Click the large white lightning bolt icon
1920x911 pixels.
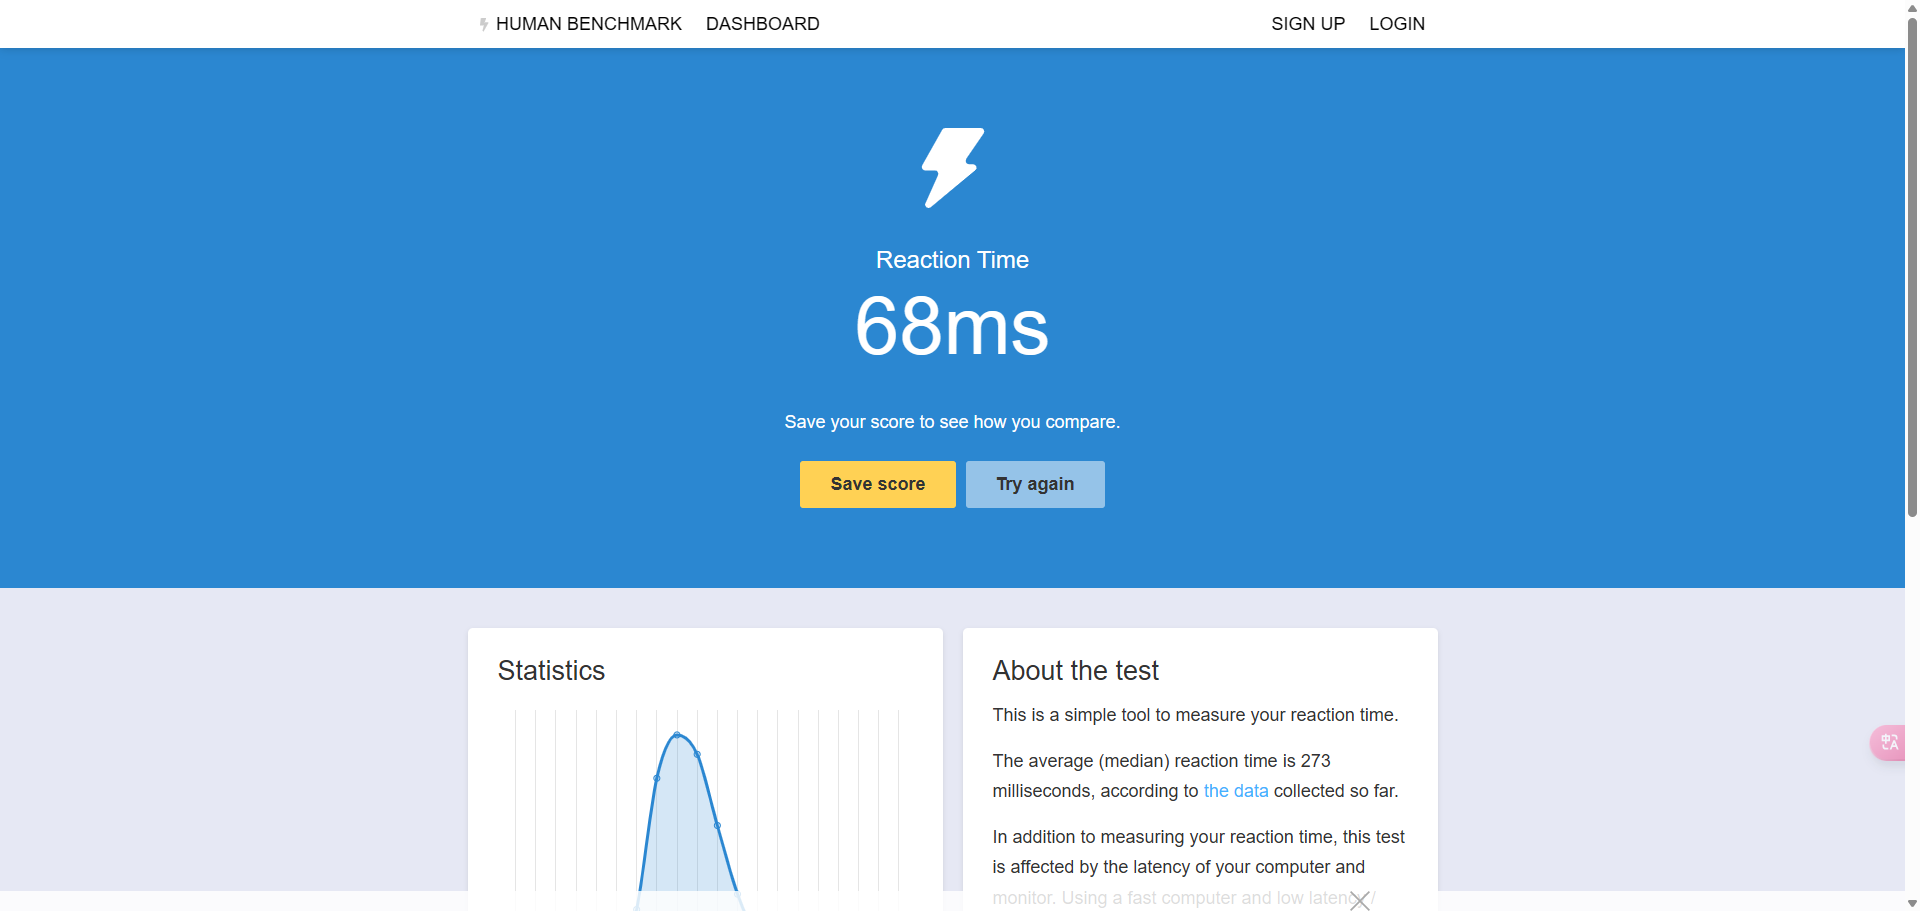pos(952,167)
